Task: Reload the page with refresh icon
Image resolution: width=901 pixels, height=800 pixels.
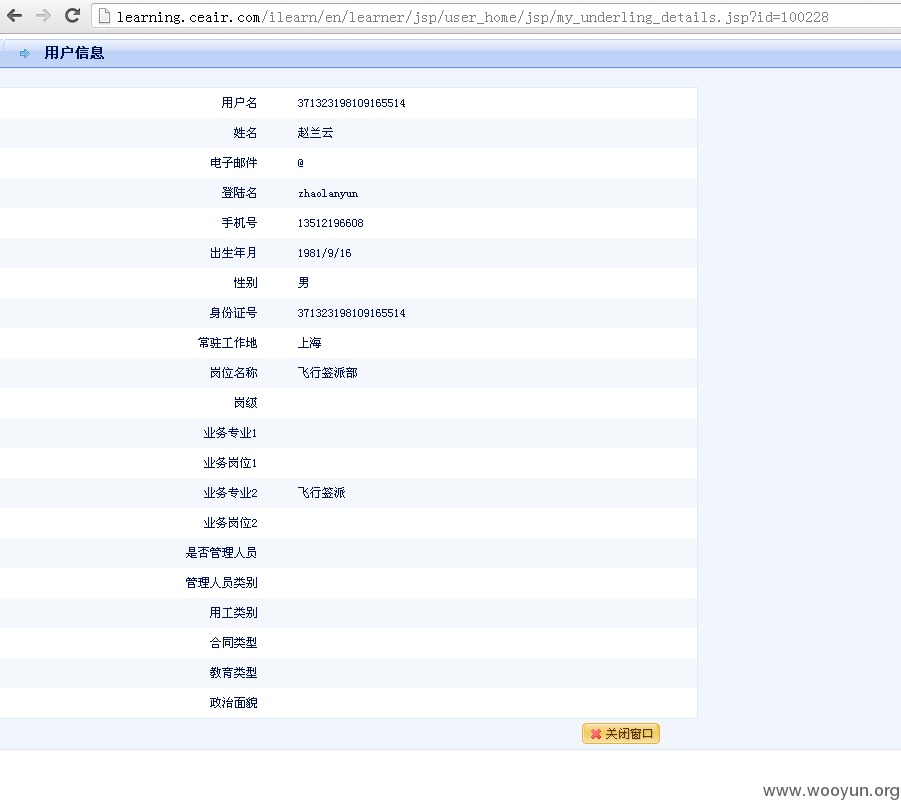Action: coord(72,16)
